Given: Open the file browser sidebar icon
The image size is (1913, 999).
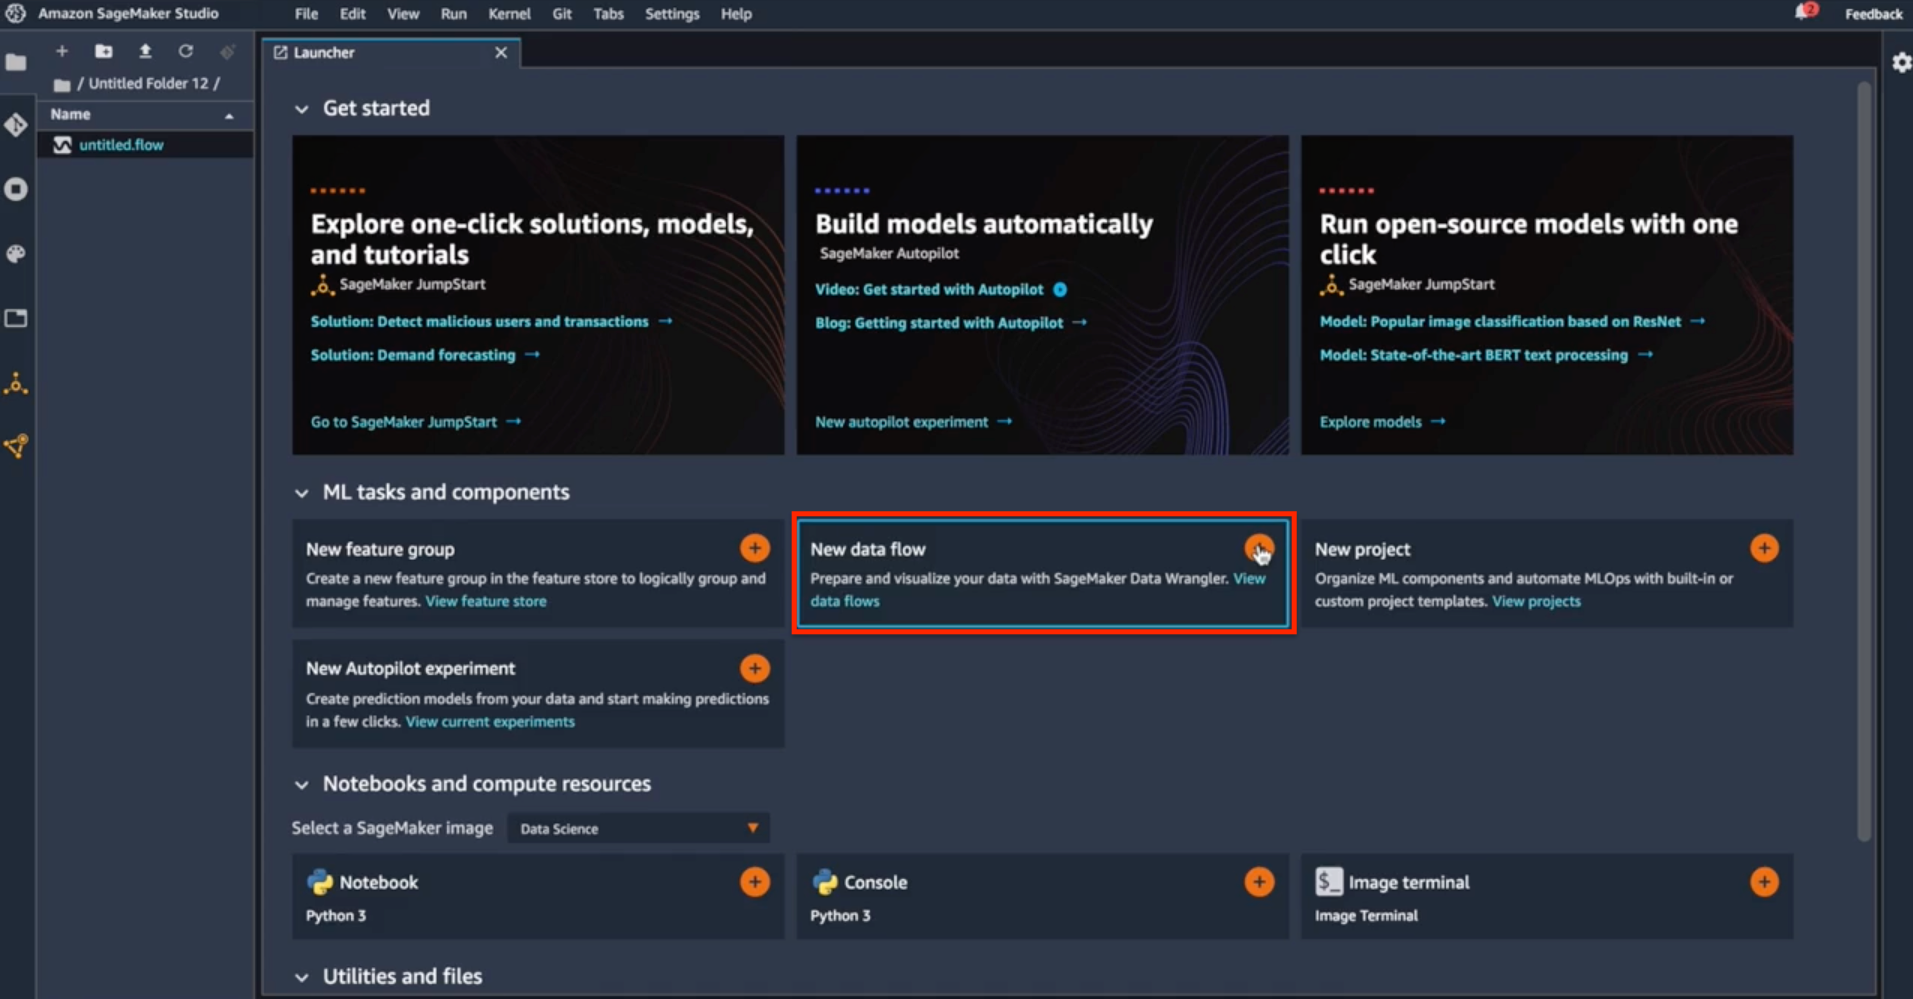Looking at the screenshot, I should (16, 62).
